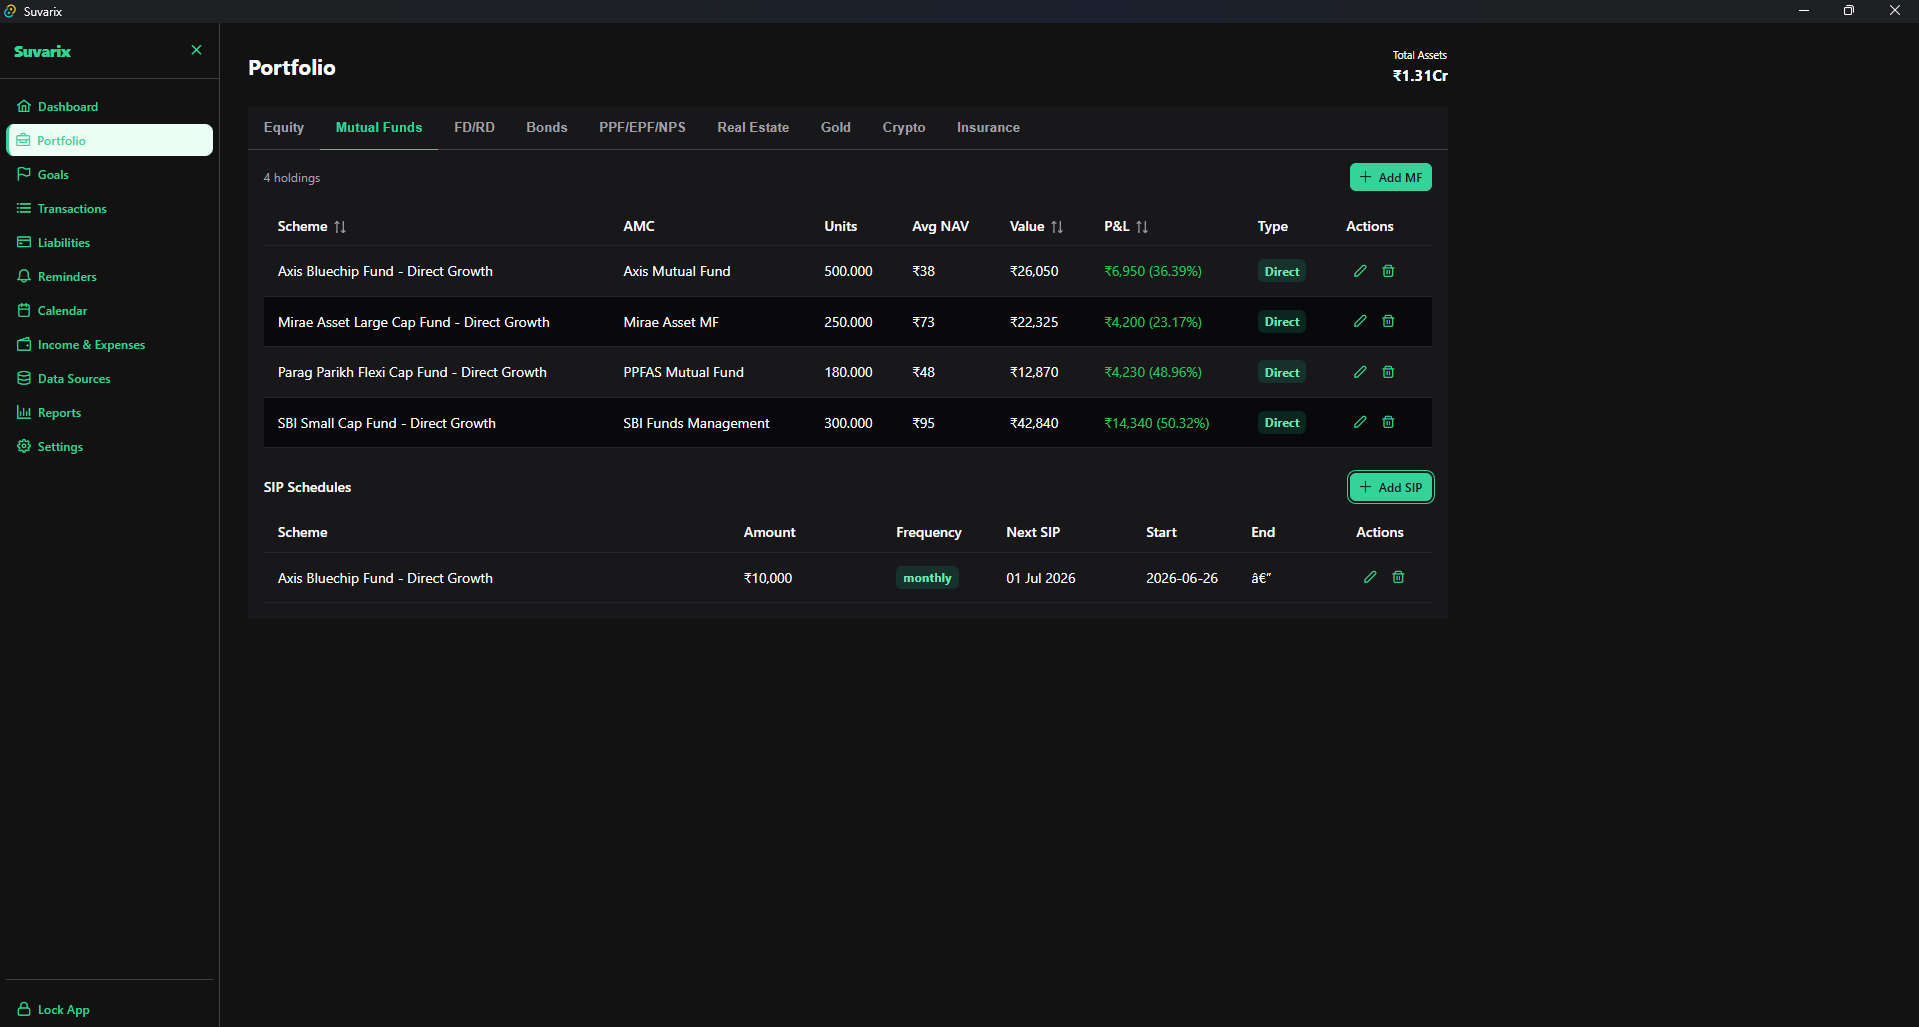Edit SBI Small Cap Fund holding
Viewport: 1919px width, 1027px height.
(1360, 422)
